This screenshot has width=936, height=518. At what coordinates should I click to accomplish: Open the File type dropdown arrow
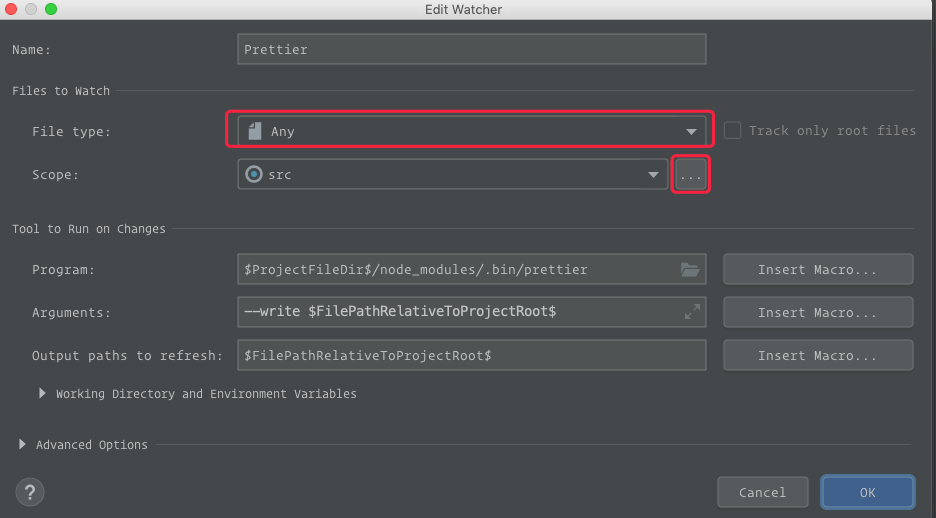pos(691,131)
